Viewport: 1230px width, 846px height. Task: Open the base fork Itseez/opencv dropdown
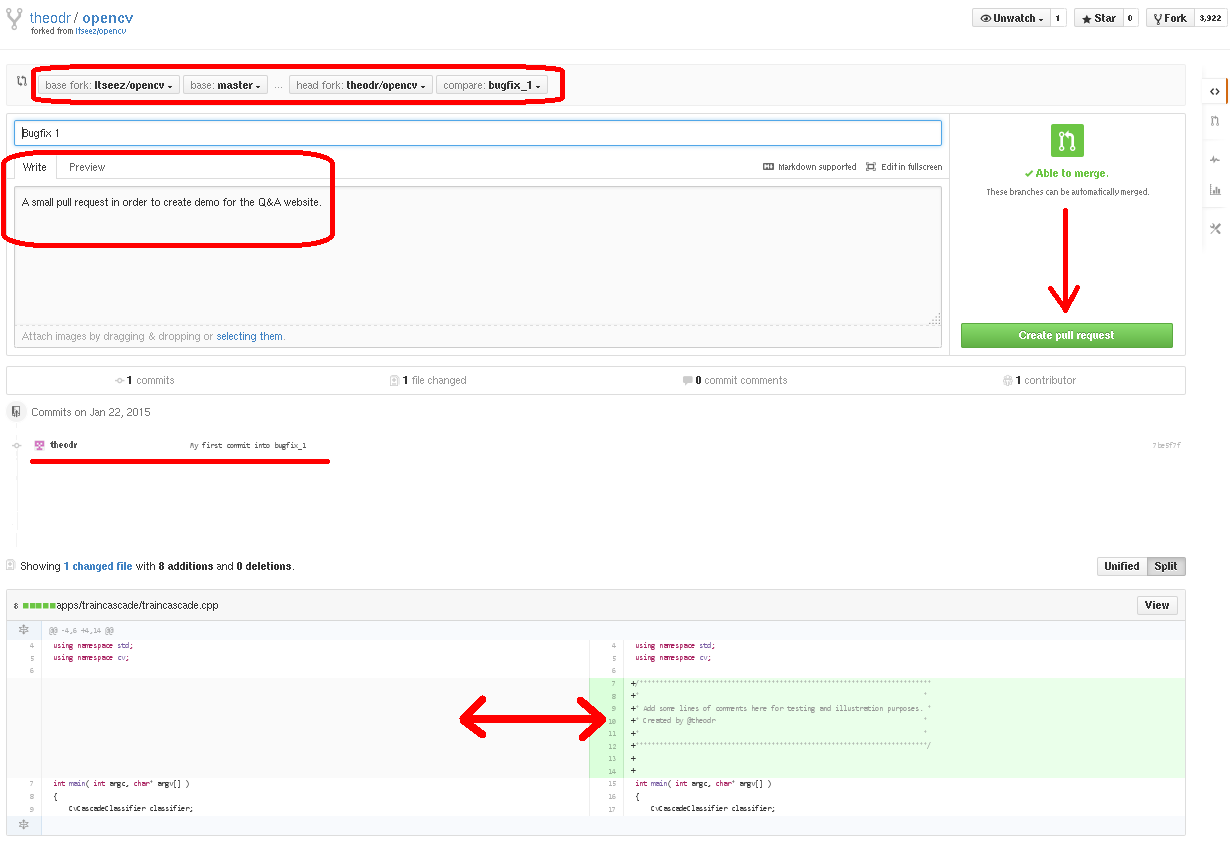109,85
